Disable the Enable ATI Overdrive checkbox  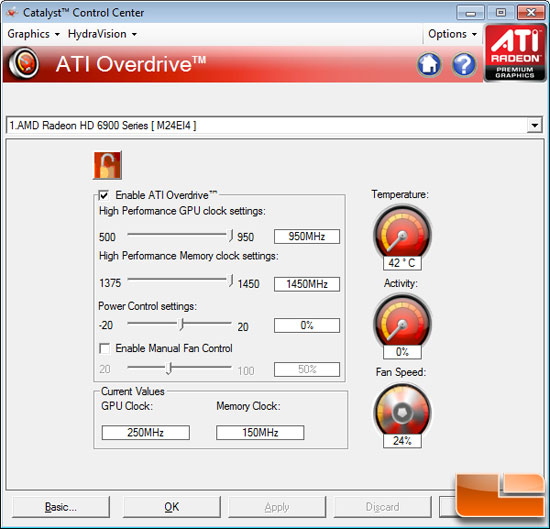pyautogui.click(x=104, y=195)
